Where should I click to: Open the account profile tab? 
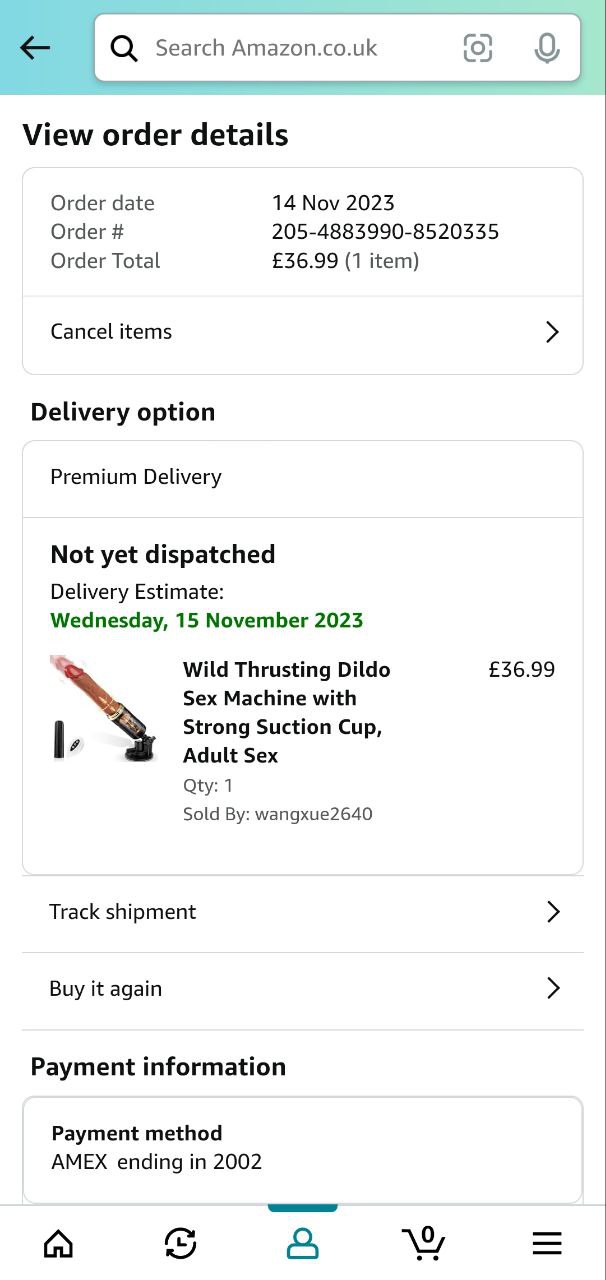[x=302, y=1243]
